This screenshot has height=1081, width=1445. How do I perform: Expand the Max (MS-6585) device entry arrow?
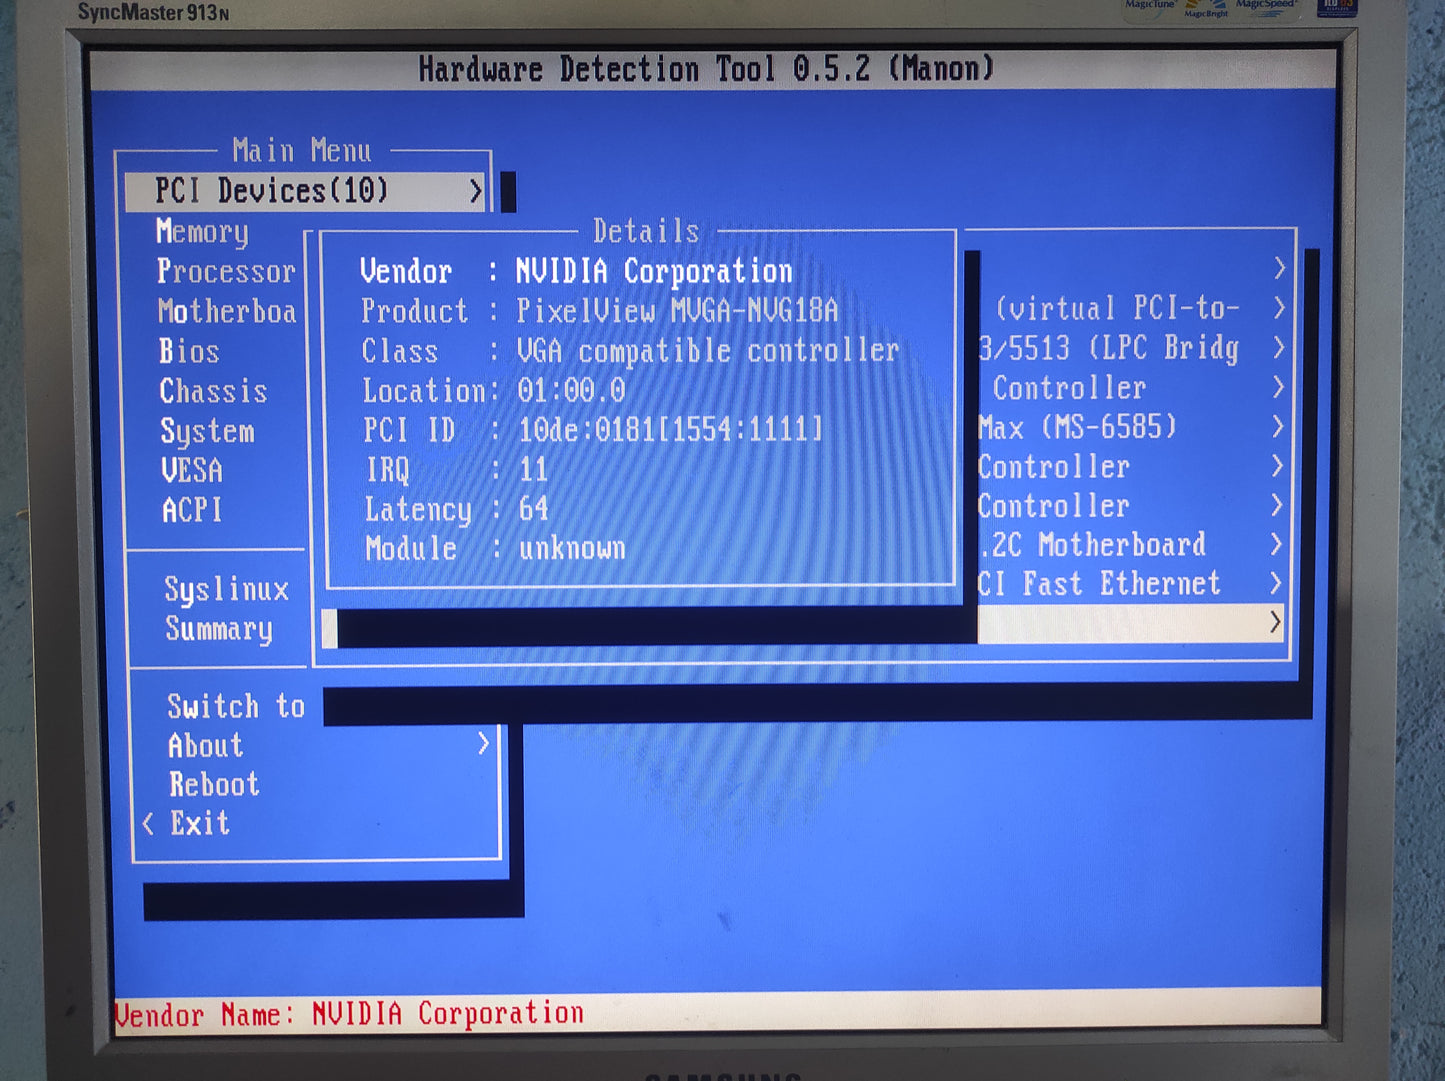tap(1277, 427)
